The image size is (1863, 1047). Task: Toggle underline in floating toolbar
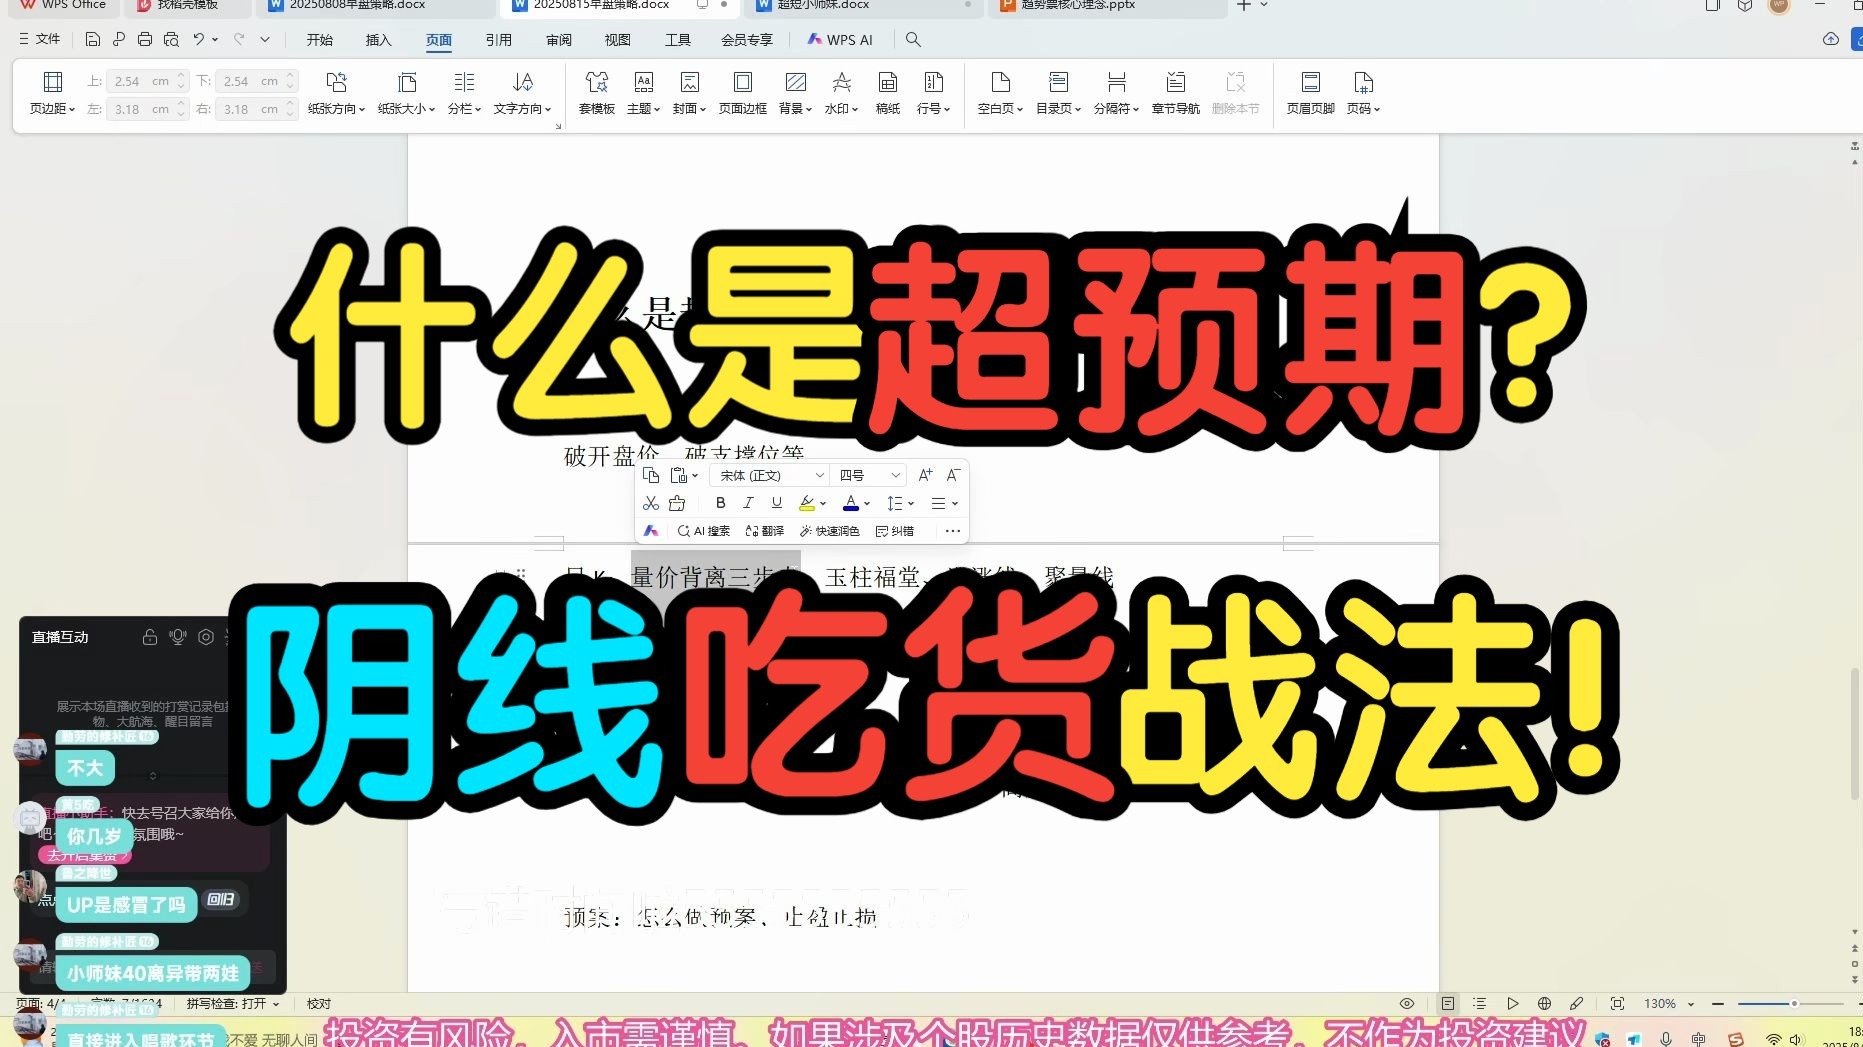[776, 503]
